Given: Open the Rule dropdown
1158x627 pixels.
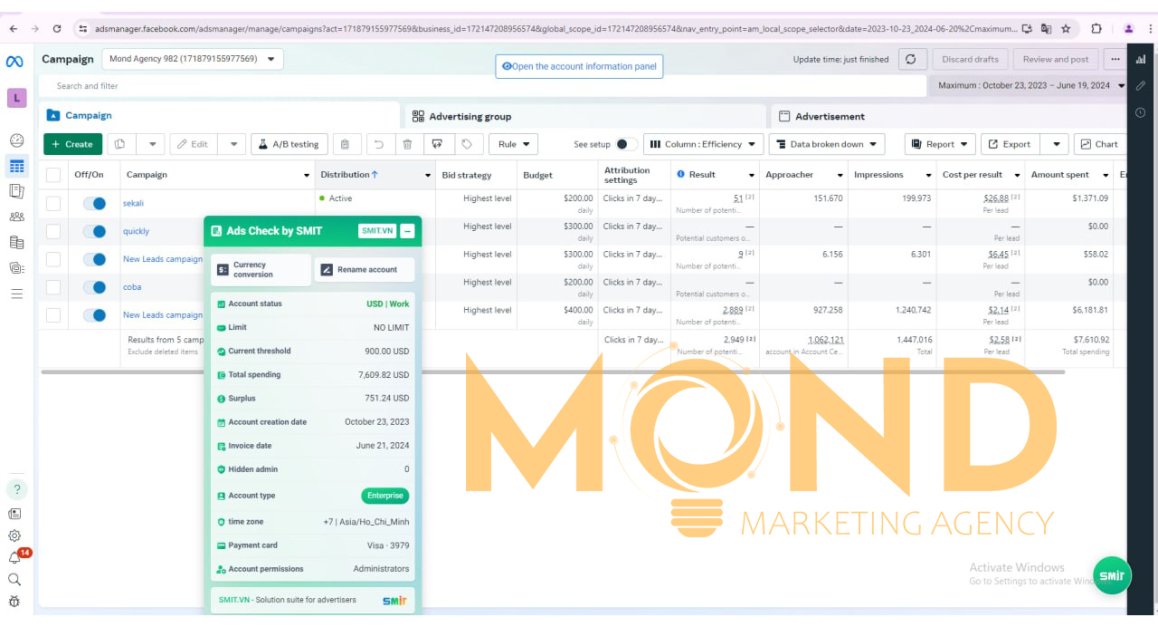Looking at the screenshot, I should coord(513,144).
